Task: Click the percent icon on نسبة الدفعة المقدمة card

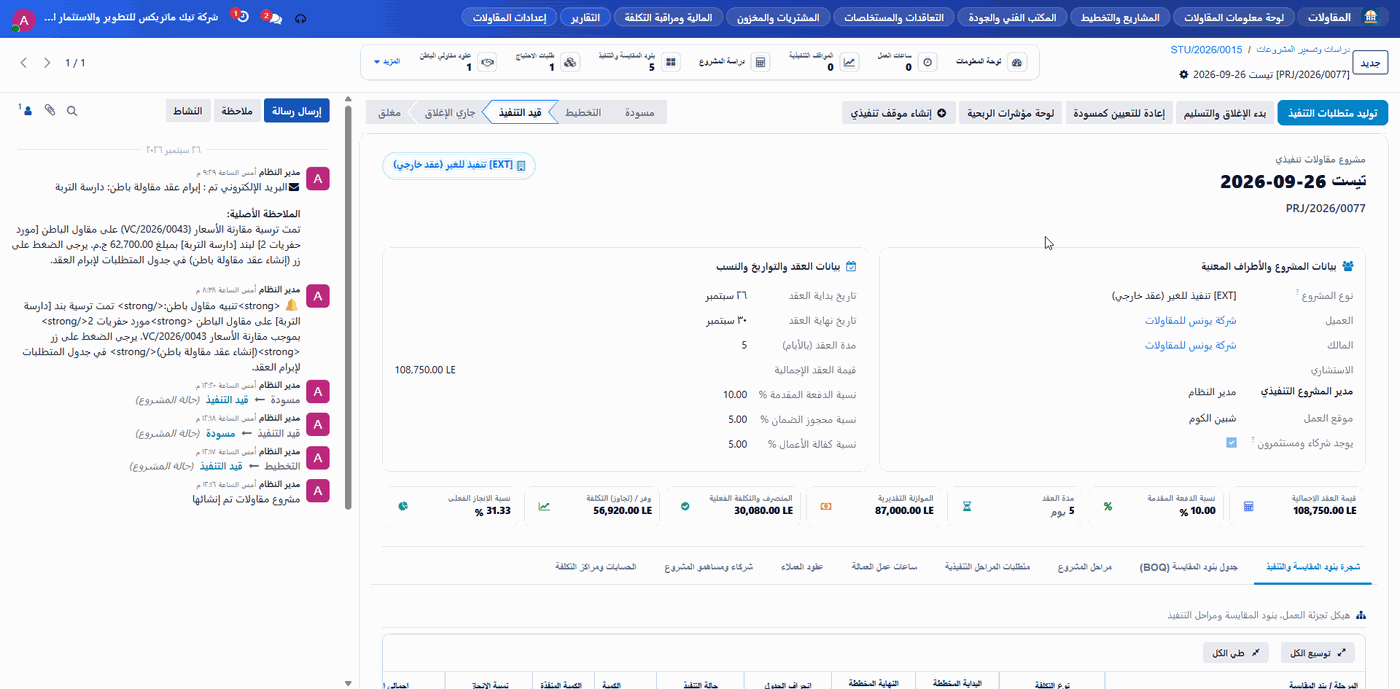Action: tap(1107, 506)
